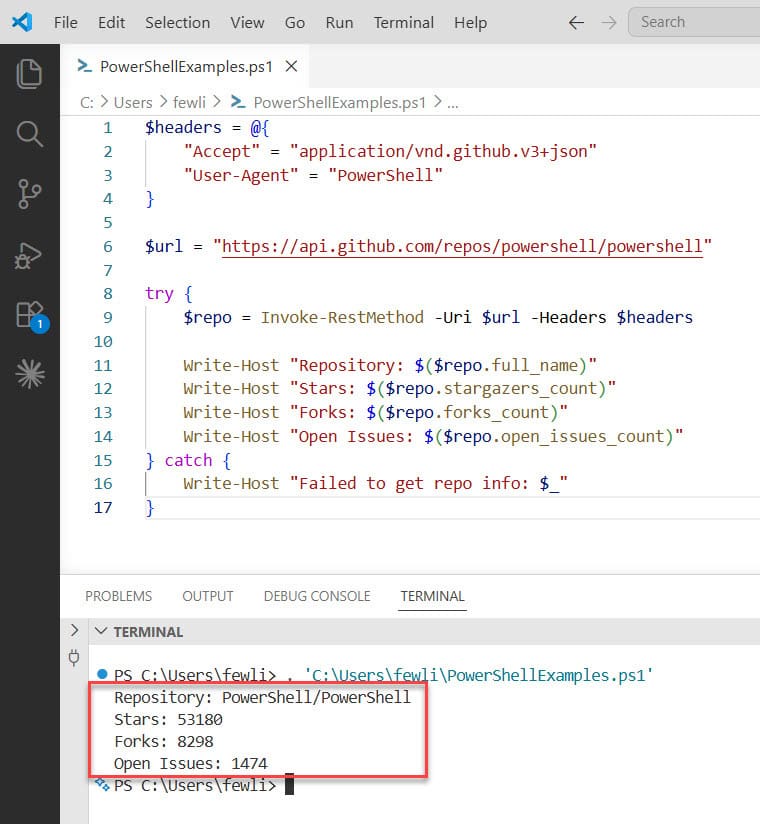The image size is (760, 824).
Task: Click $repo.full_name on line 11
Action: pyautogui.click(x=506, y=365)
